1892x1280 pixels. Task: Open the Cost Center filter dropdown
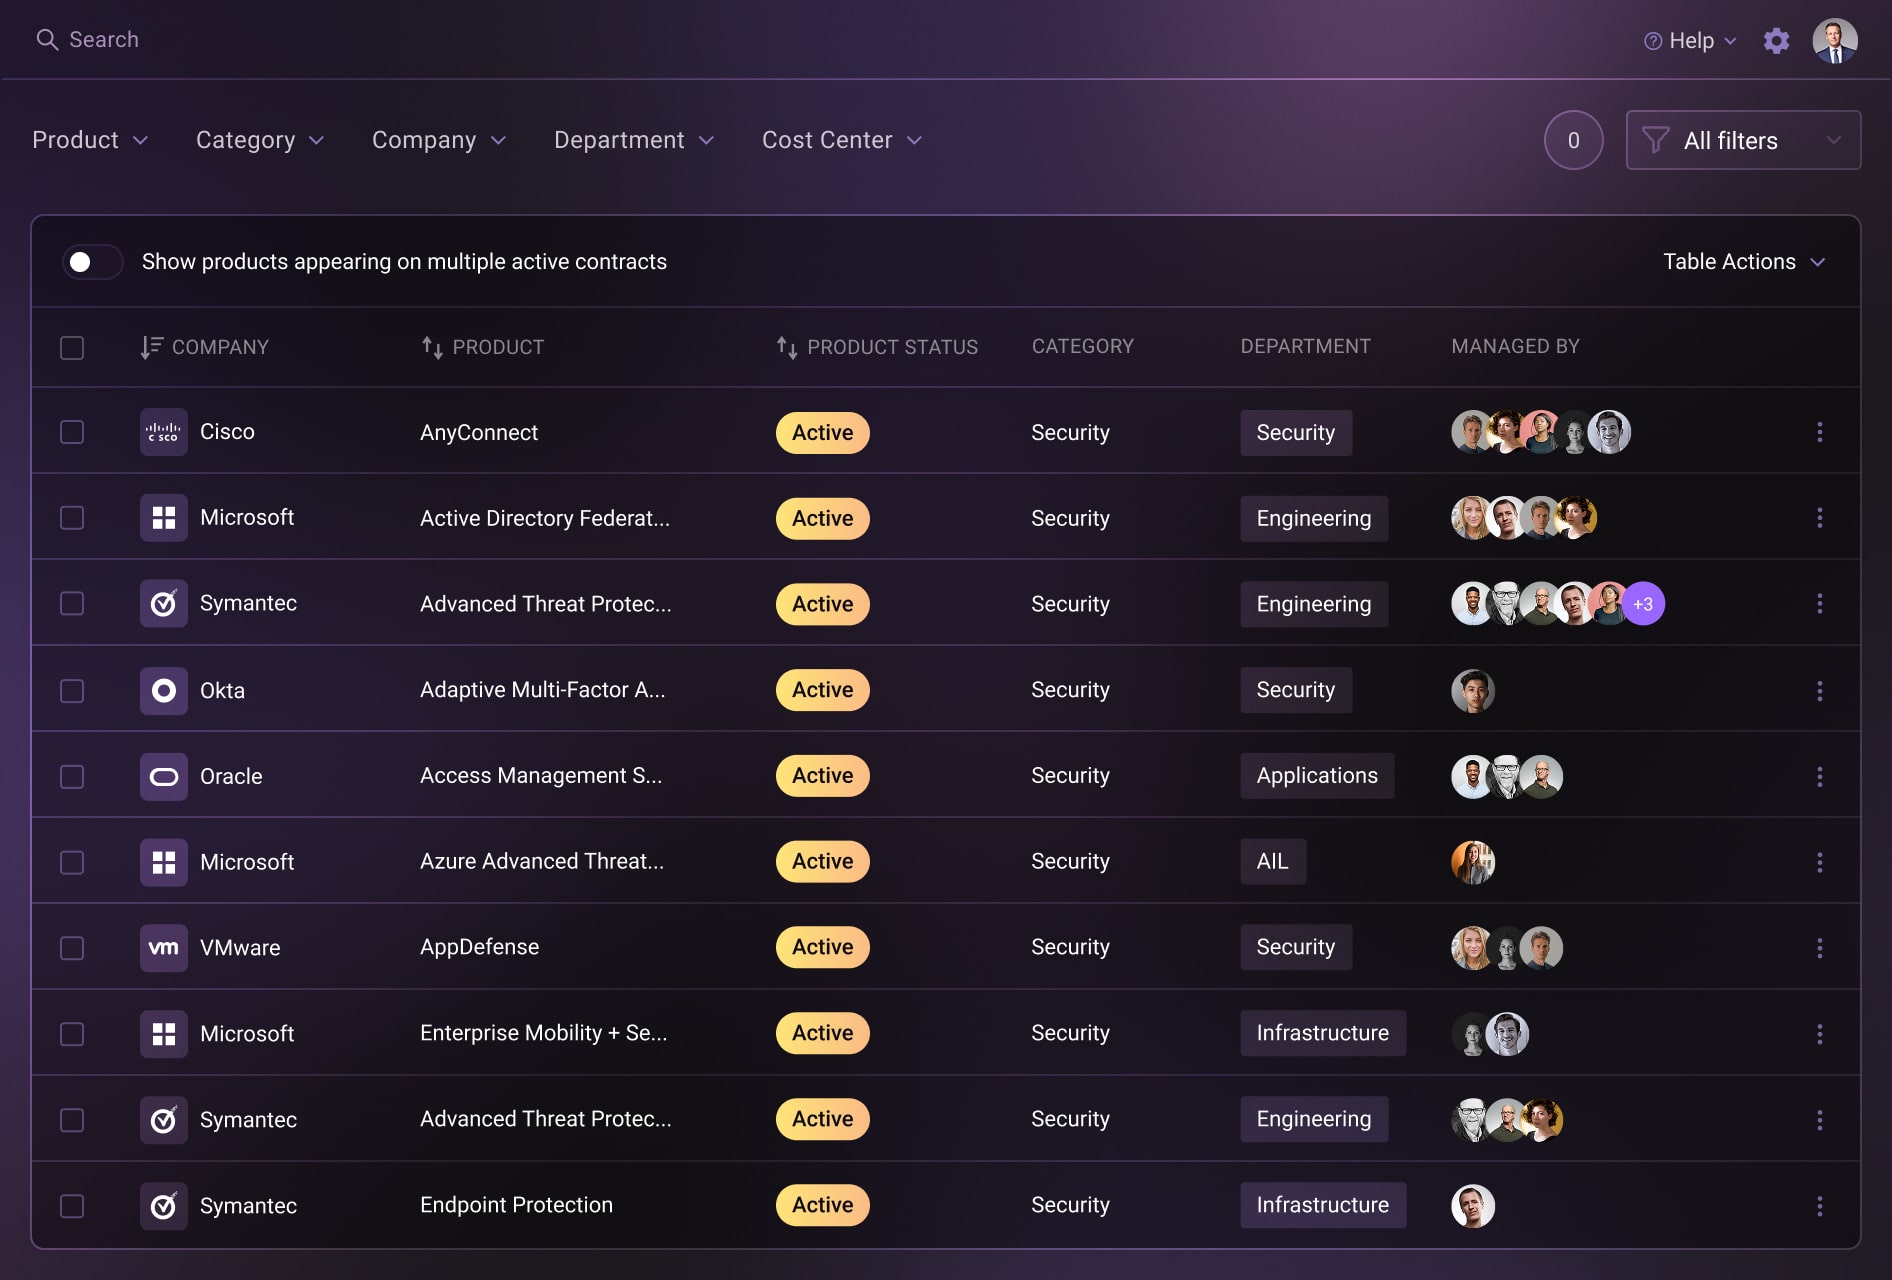[841, 140]
